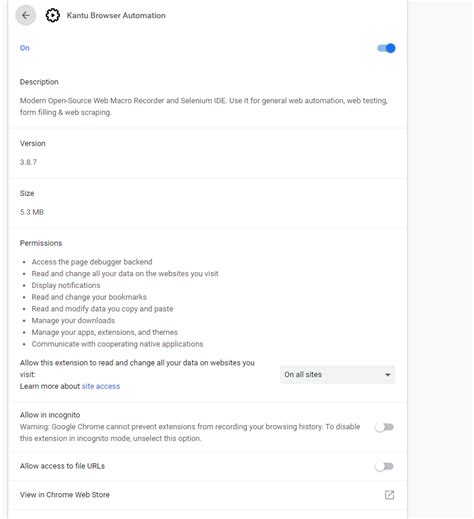Click the Kantu Browser Automation title
Screen dimensions: 474x519
pos(116,15)
